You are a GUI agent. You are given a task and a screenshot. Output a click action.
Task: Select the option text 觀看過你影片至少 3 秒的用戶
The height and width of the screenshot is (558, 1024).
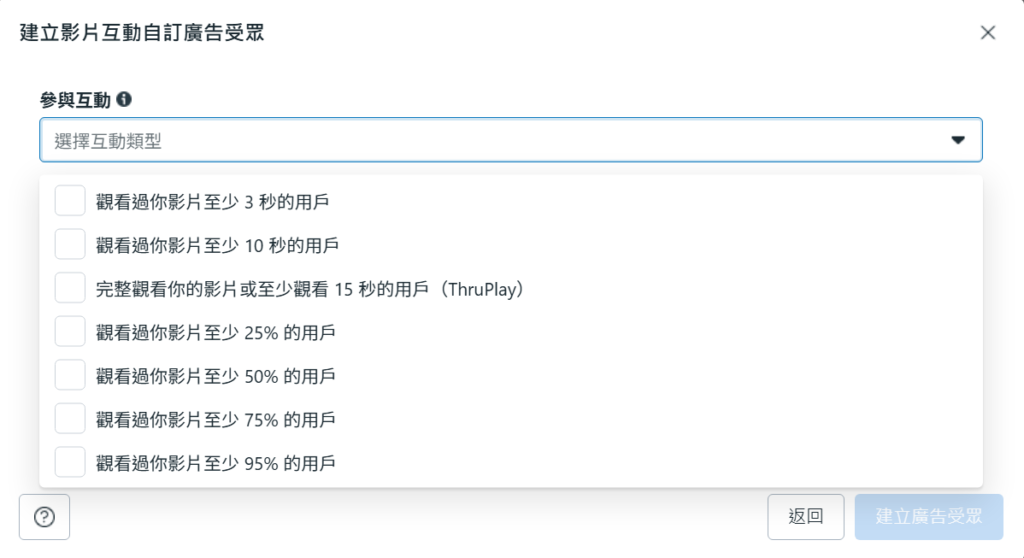214,202
